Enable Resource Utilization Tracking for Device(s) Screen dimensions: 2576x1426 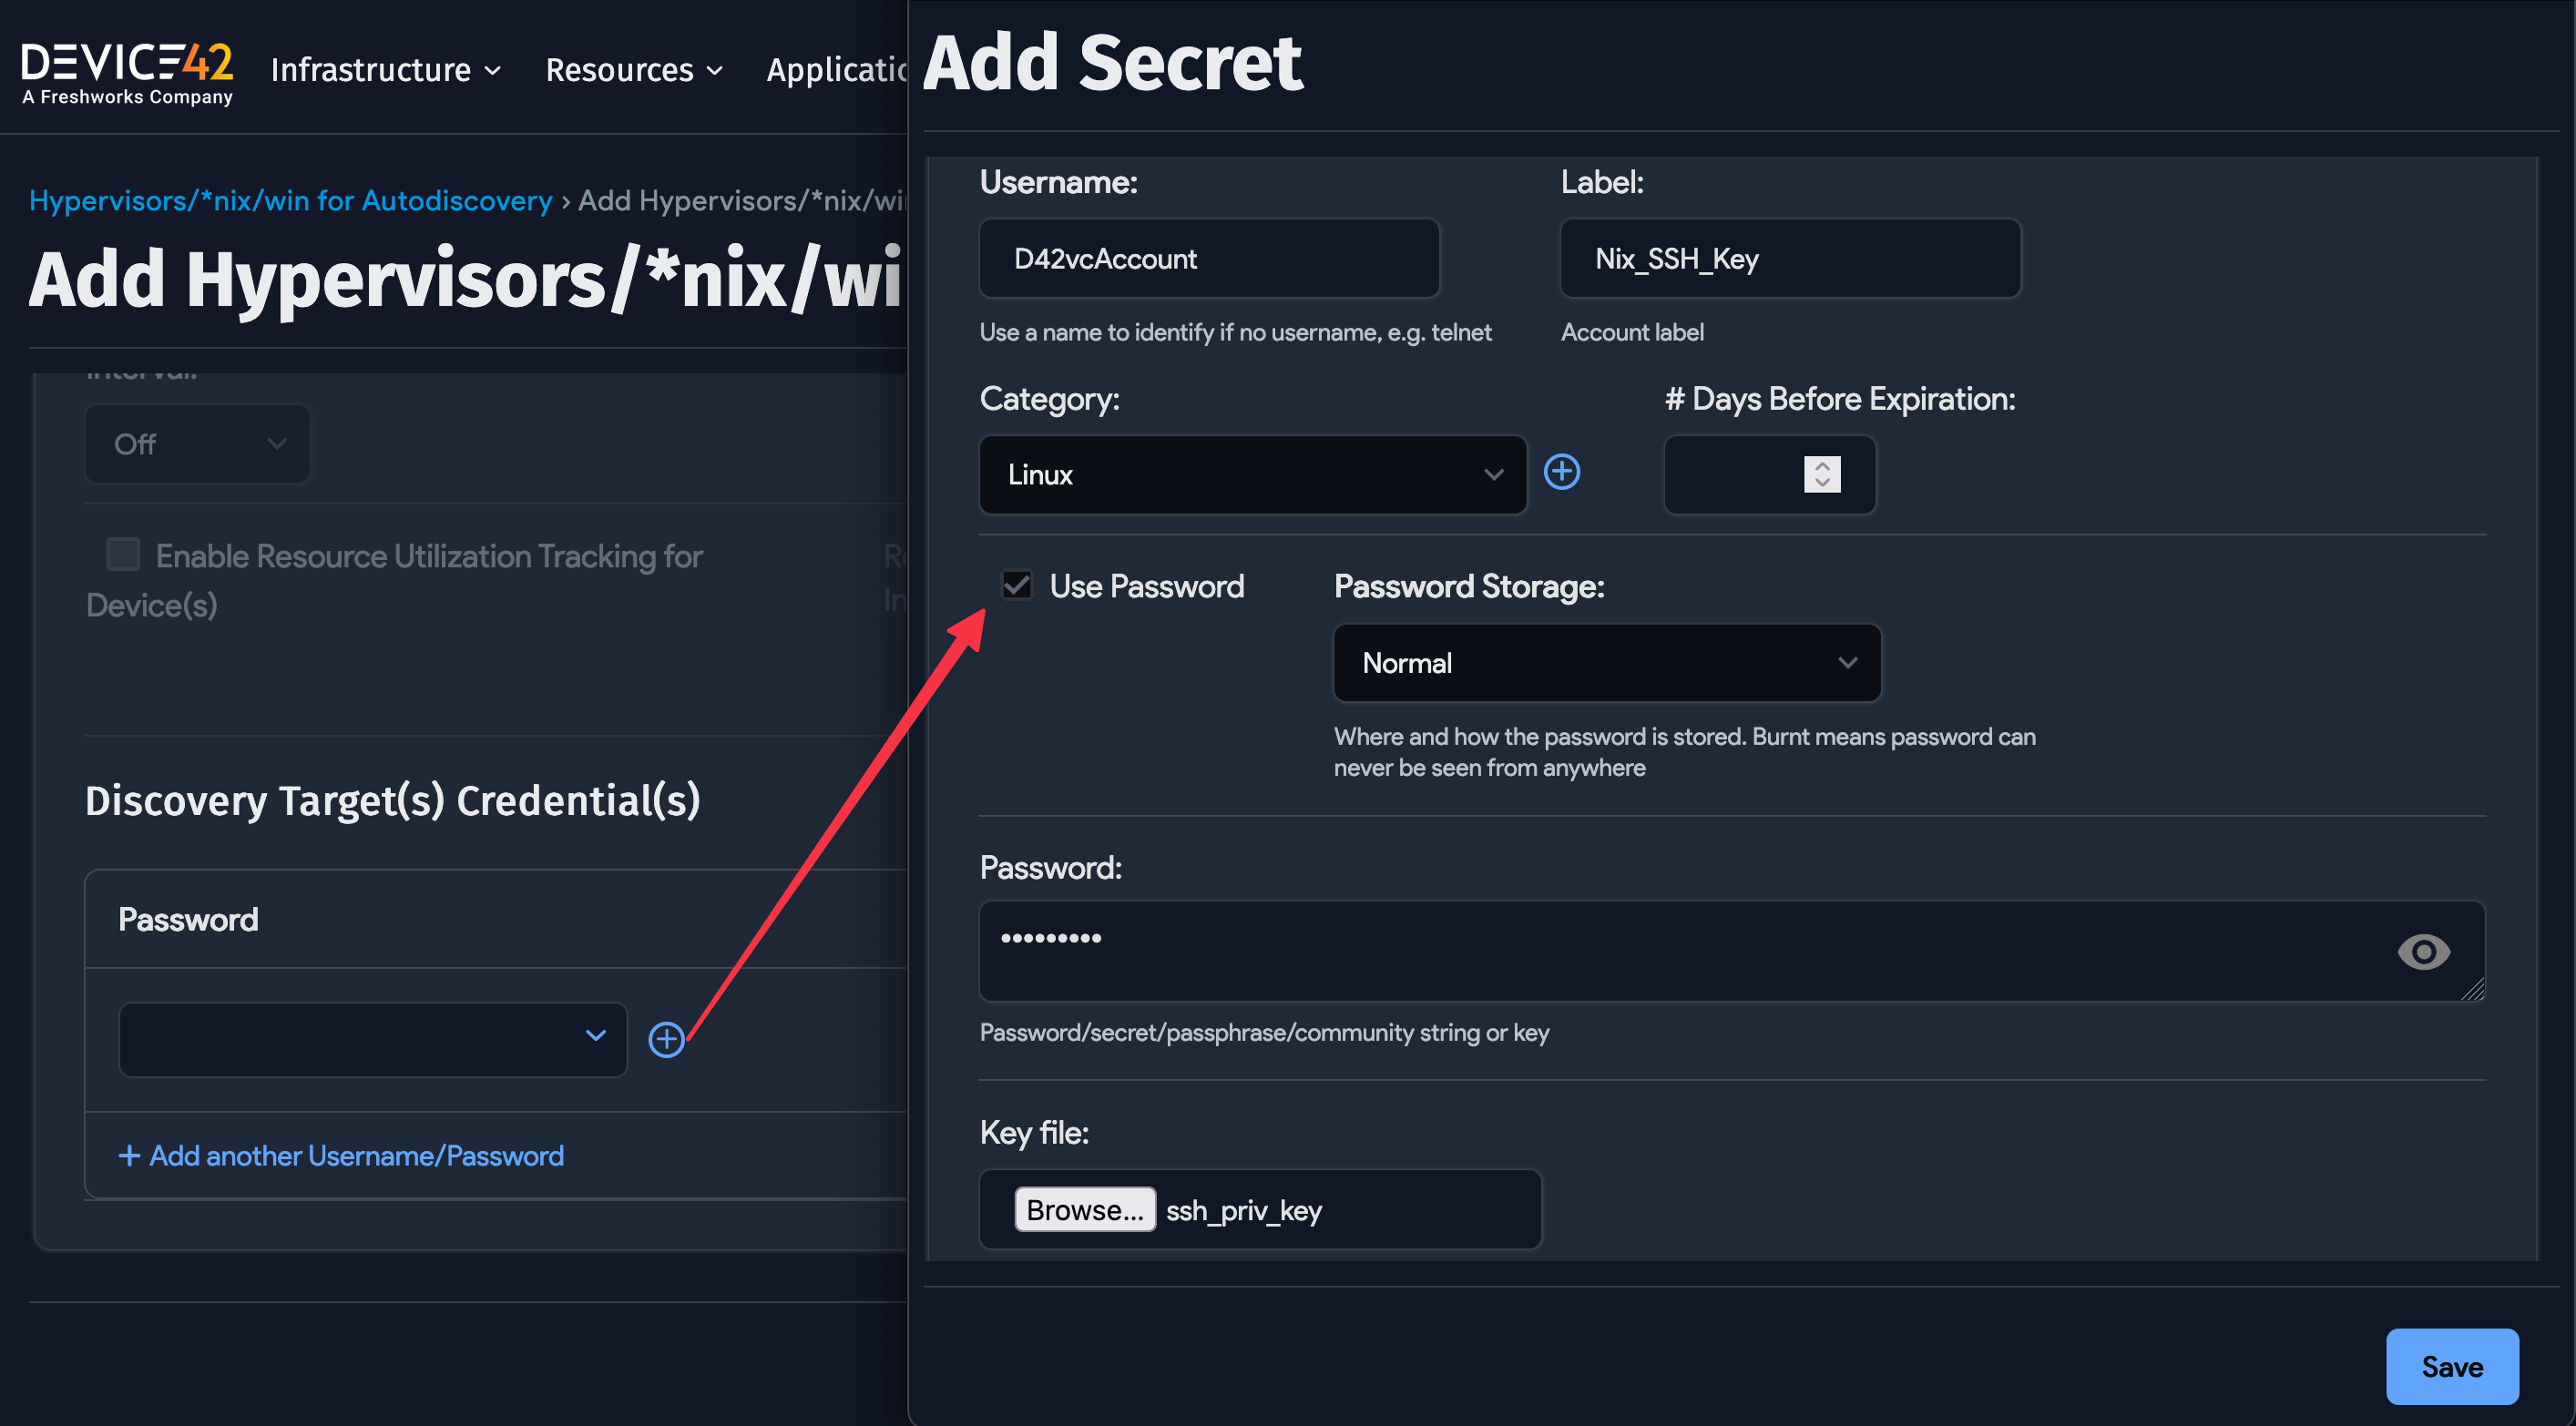click(x=122, y=555)
